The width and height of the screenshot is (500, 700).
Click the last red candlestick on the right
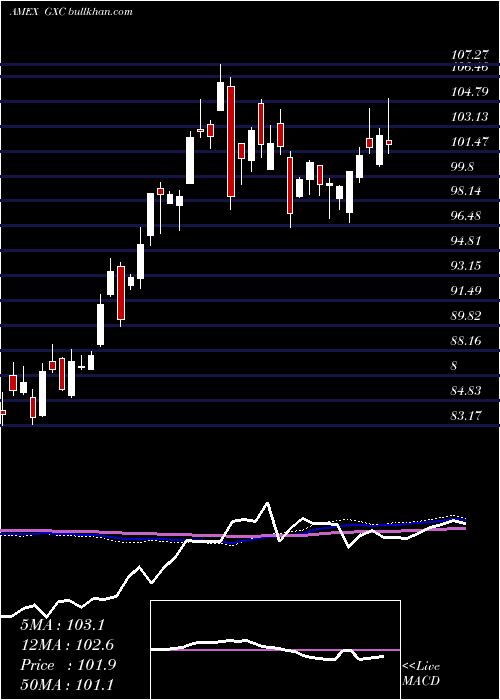(x=389, y=142)
